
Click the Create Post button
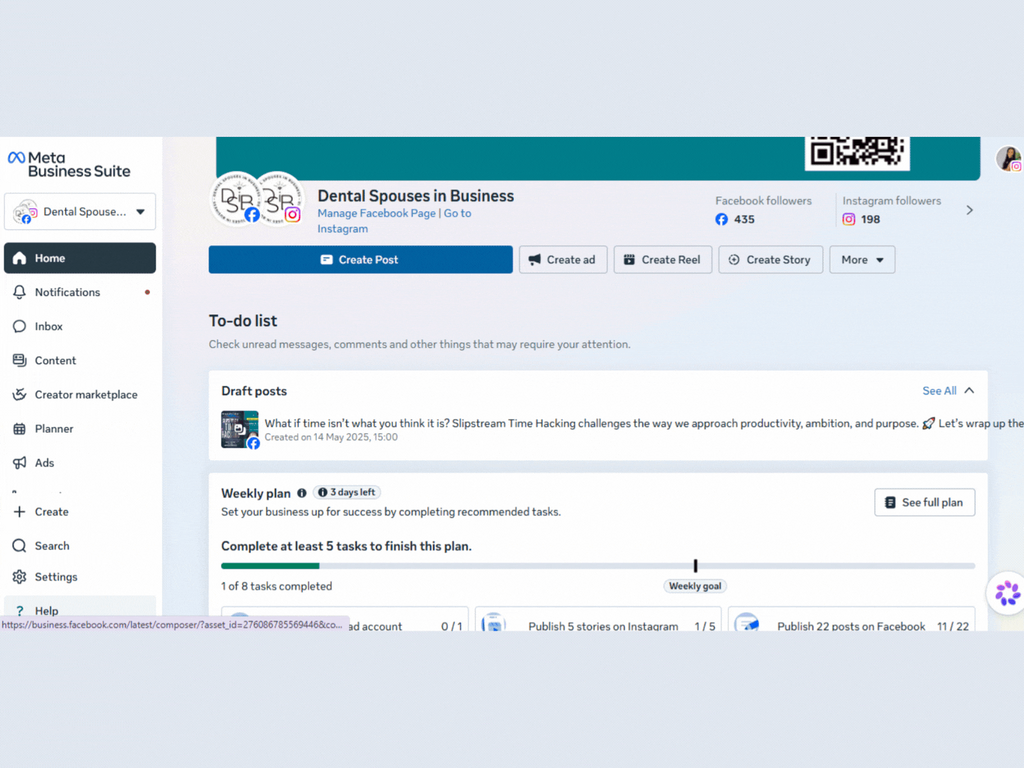360,259
